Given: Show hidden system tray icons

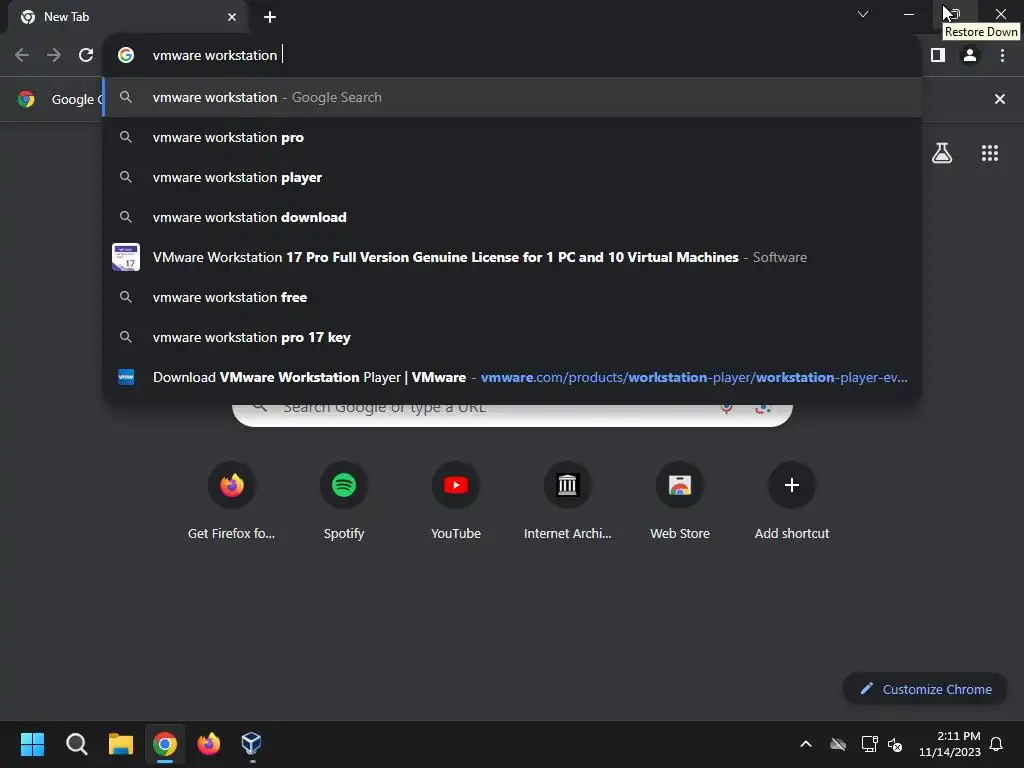Looking at the screenshot, I should tap(806, 744).
